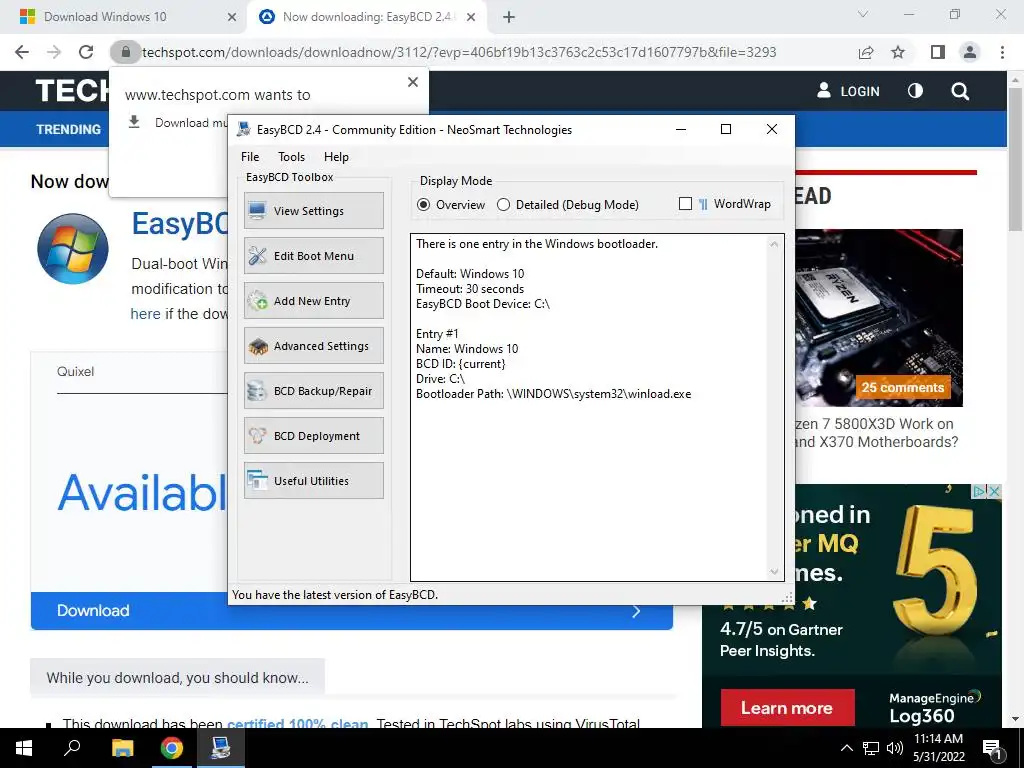Open the notification center icon
This screenshot has width=1024, height=768.
(x=992, y=749)
